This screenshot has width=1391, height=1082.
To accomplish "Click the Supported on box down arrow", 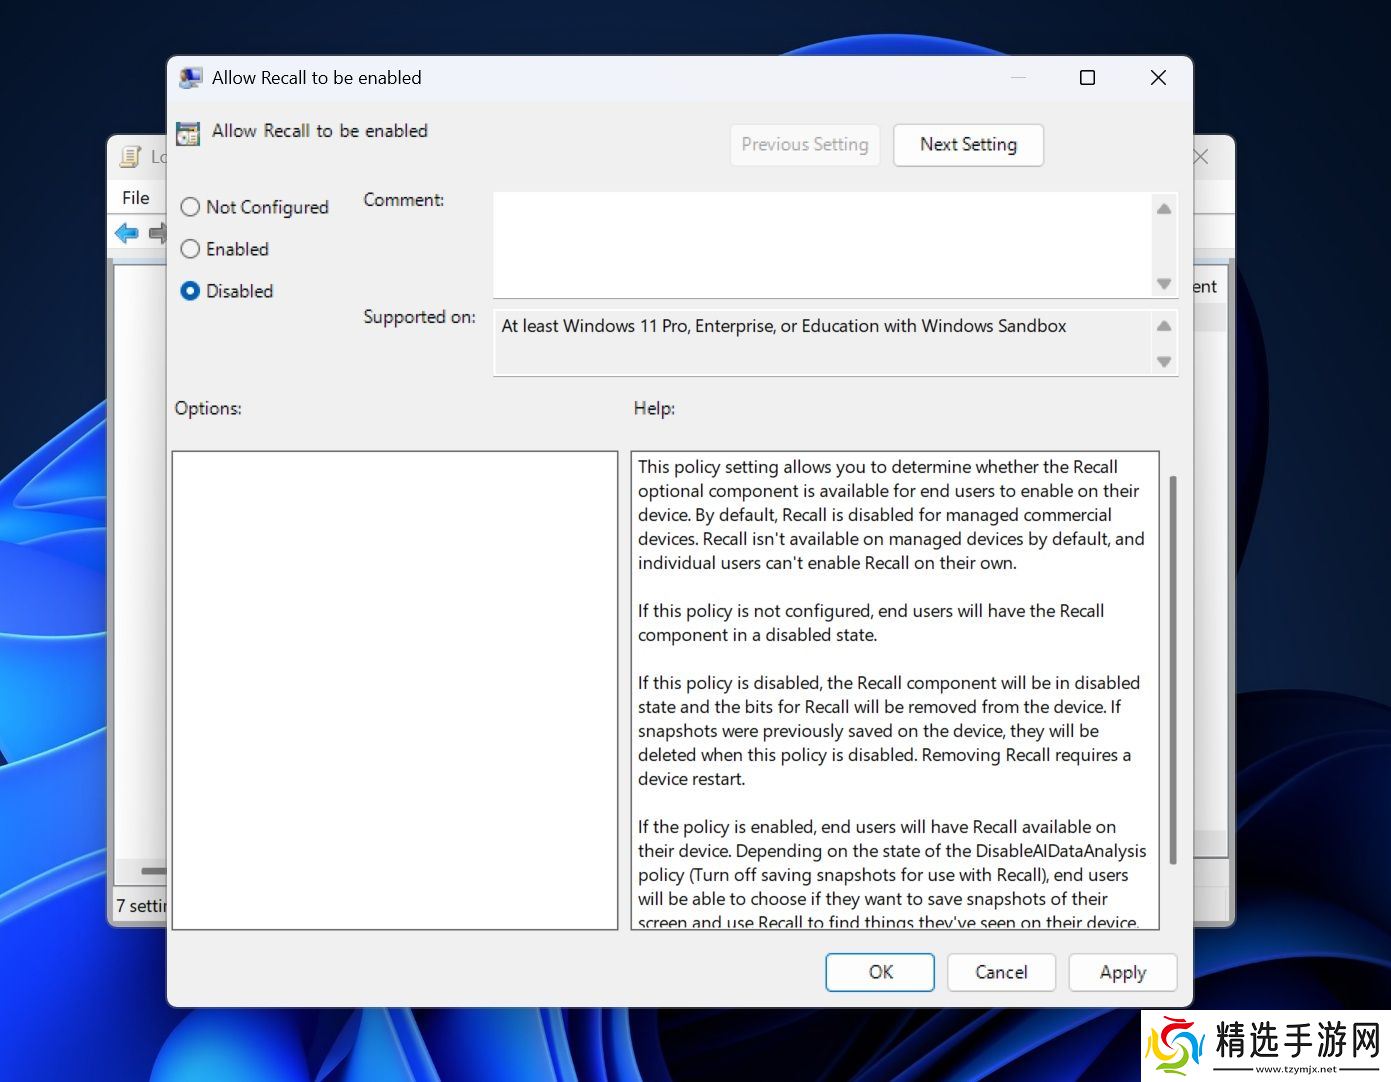I will [x=1164, y=362].
